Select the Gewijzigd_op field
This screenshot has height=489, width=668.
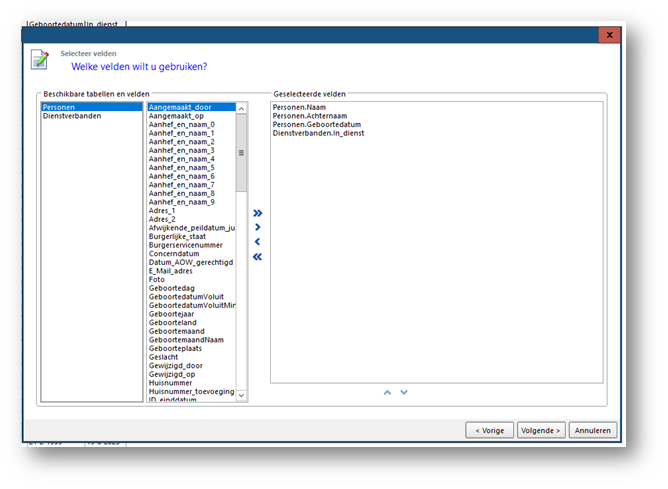click(x=191, y=374)
